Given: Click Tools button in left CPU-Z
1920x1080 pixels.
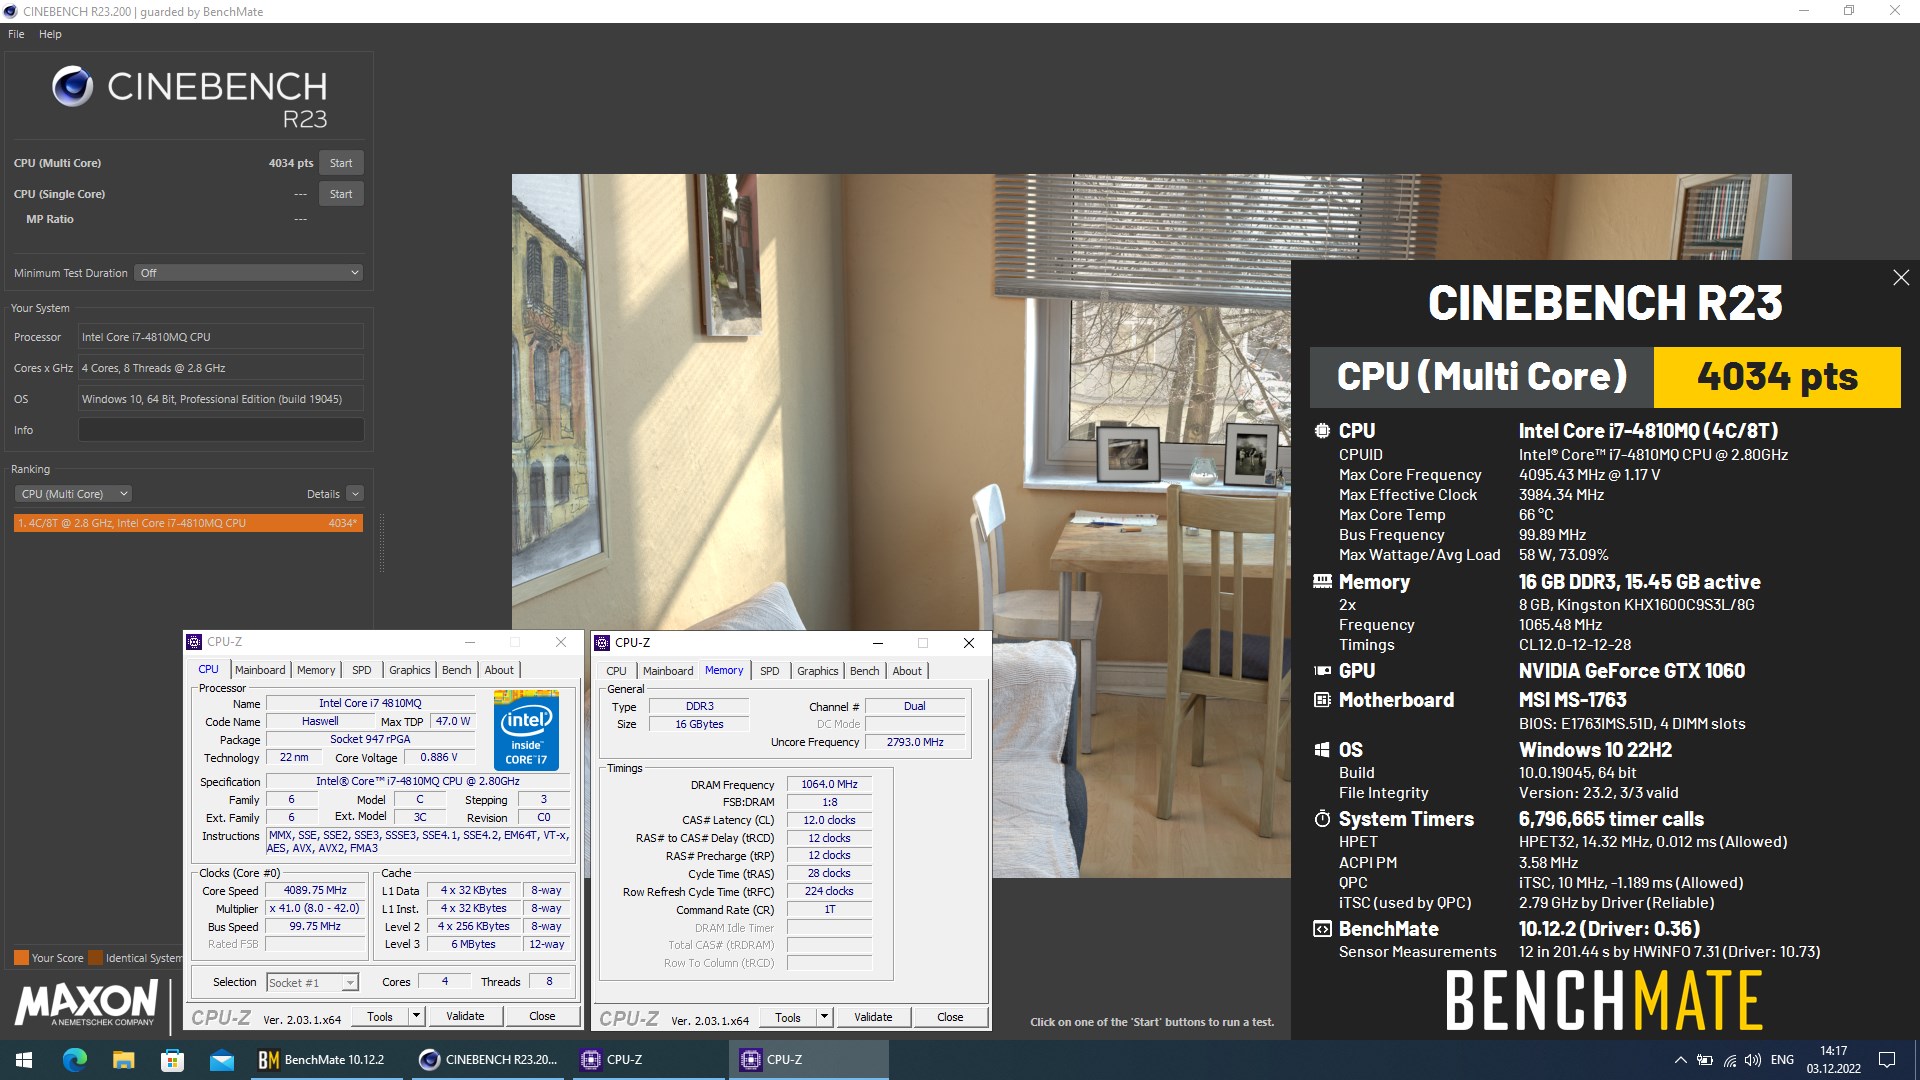Looking at the screenshot, I should pos(380,1017).
